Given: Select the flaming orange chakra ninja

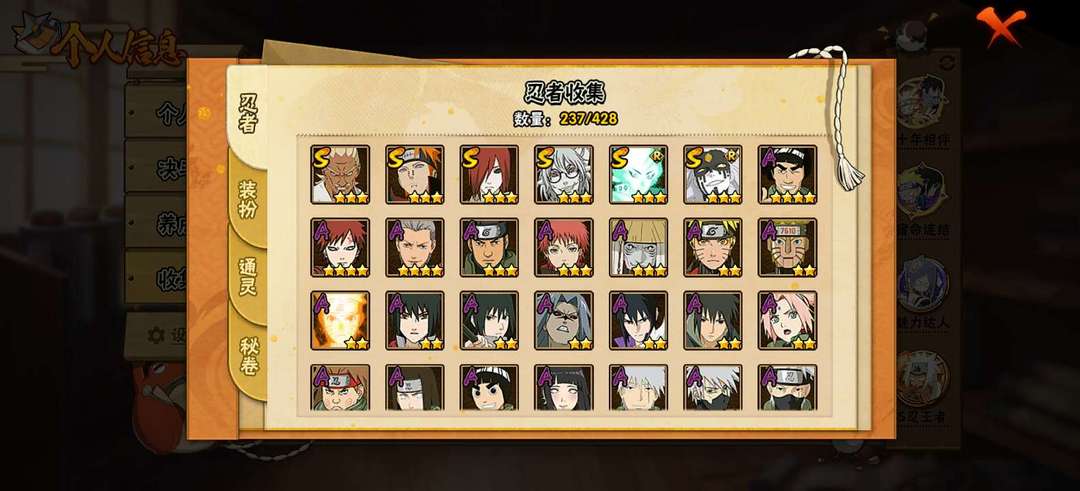Looking at the screenshot, I should point(340,320).
